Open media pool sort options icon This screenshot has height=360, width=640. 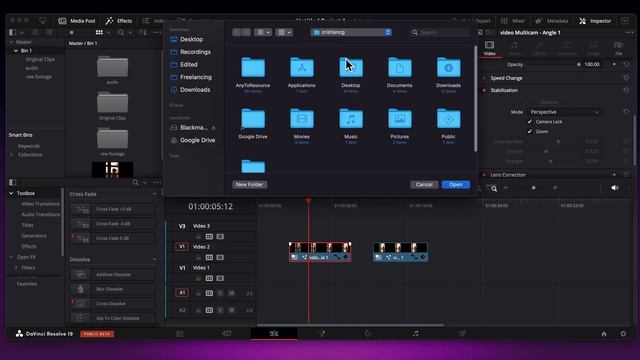point(142,32)
